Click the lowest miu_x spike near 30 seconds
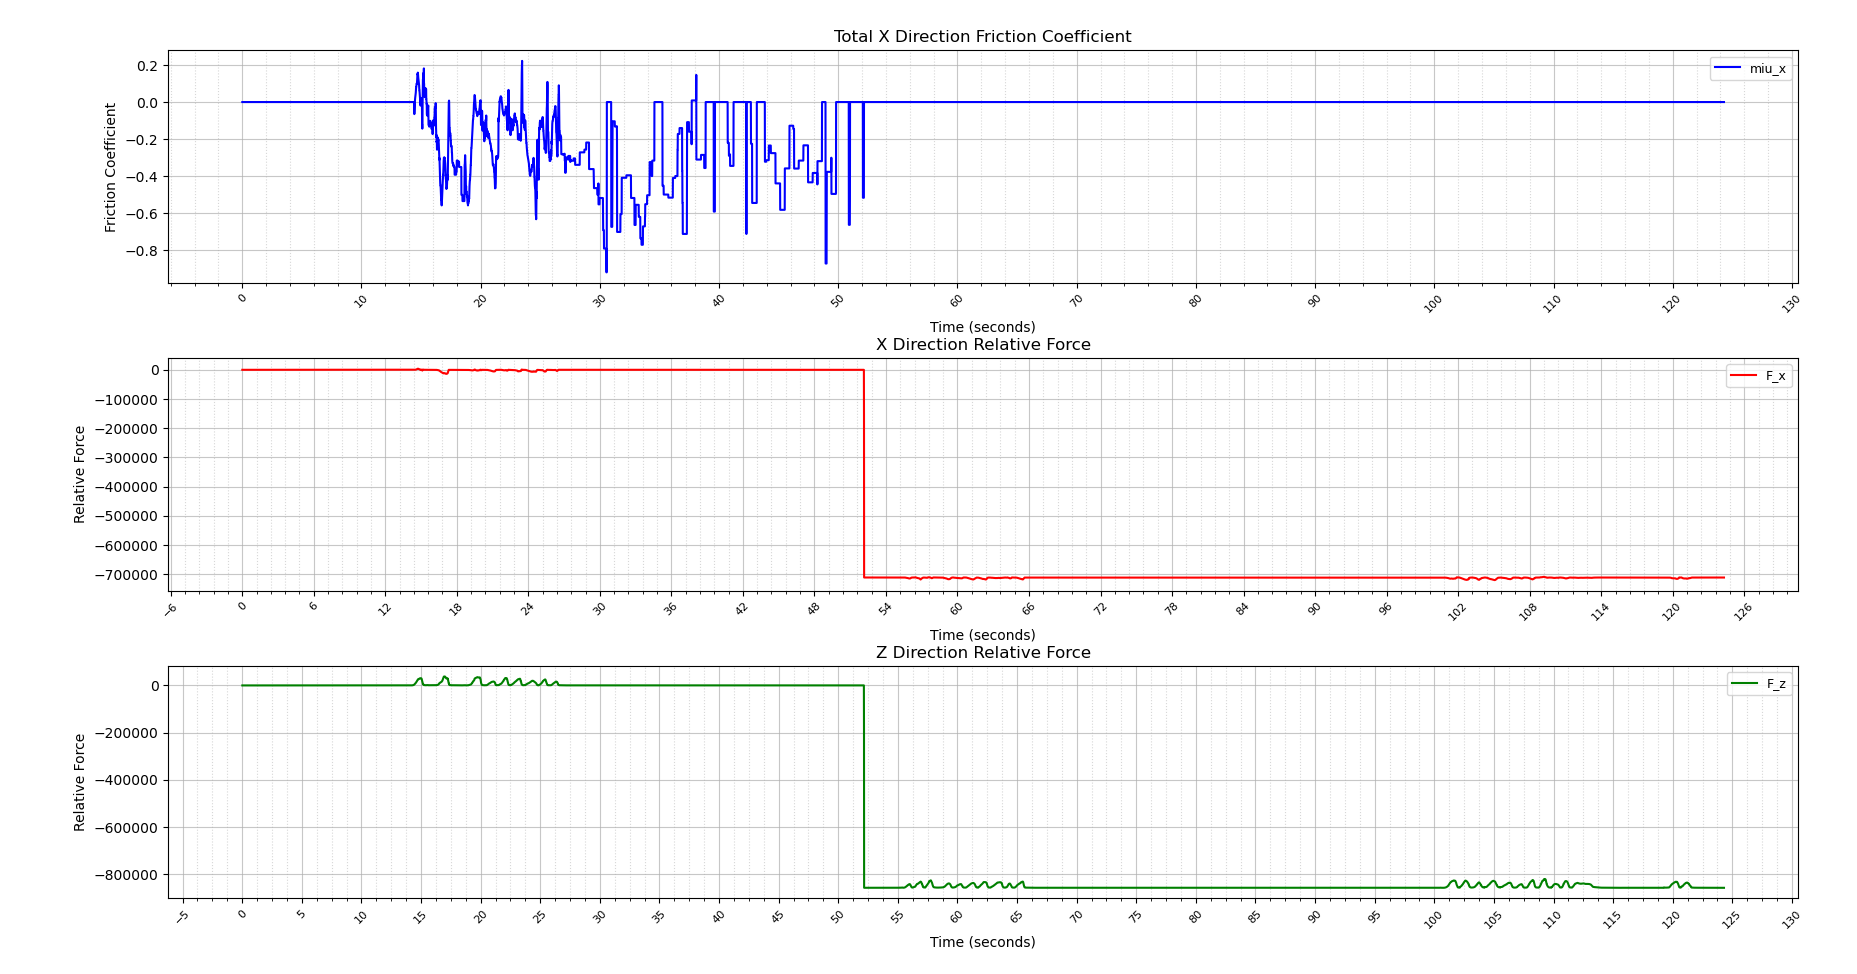This screenshot has width=1857, height=974. click(606, 270)
